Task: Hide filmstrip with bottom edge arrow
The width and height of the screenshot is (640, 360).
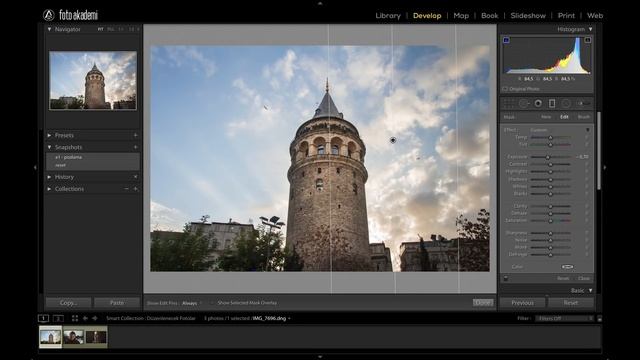Action: [320, 357]
